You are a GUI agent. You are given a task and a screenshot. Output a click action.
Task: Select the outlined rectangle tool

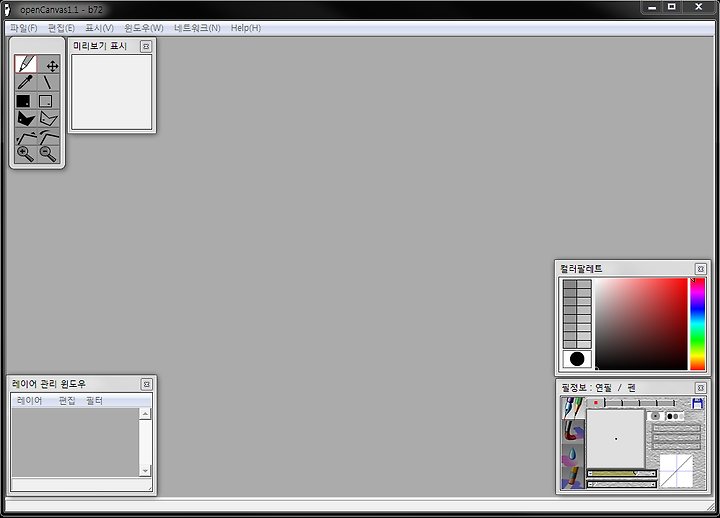[49, 101]
